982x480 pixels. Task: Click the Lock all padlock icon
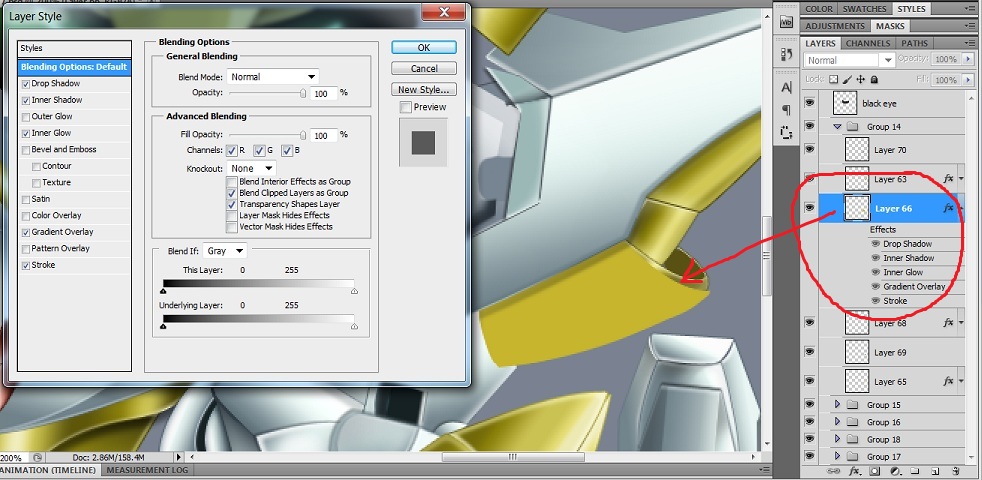(x=874, y=80)
